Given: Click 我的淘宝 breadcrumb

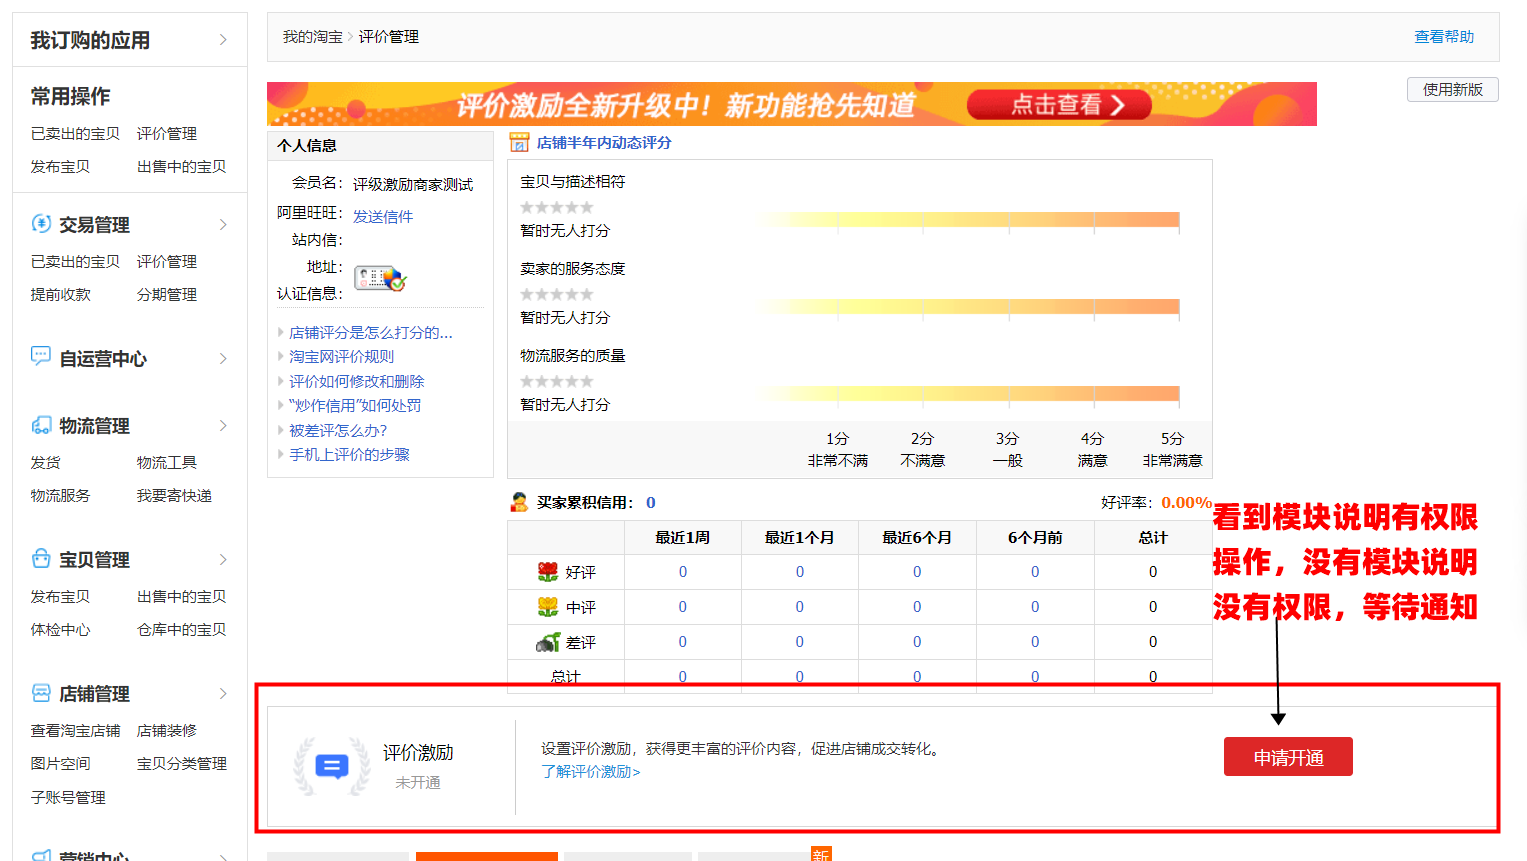Looking at the screenshot, I should (x=312, y=36).
